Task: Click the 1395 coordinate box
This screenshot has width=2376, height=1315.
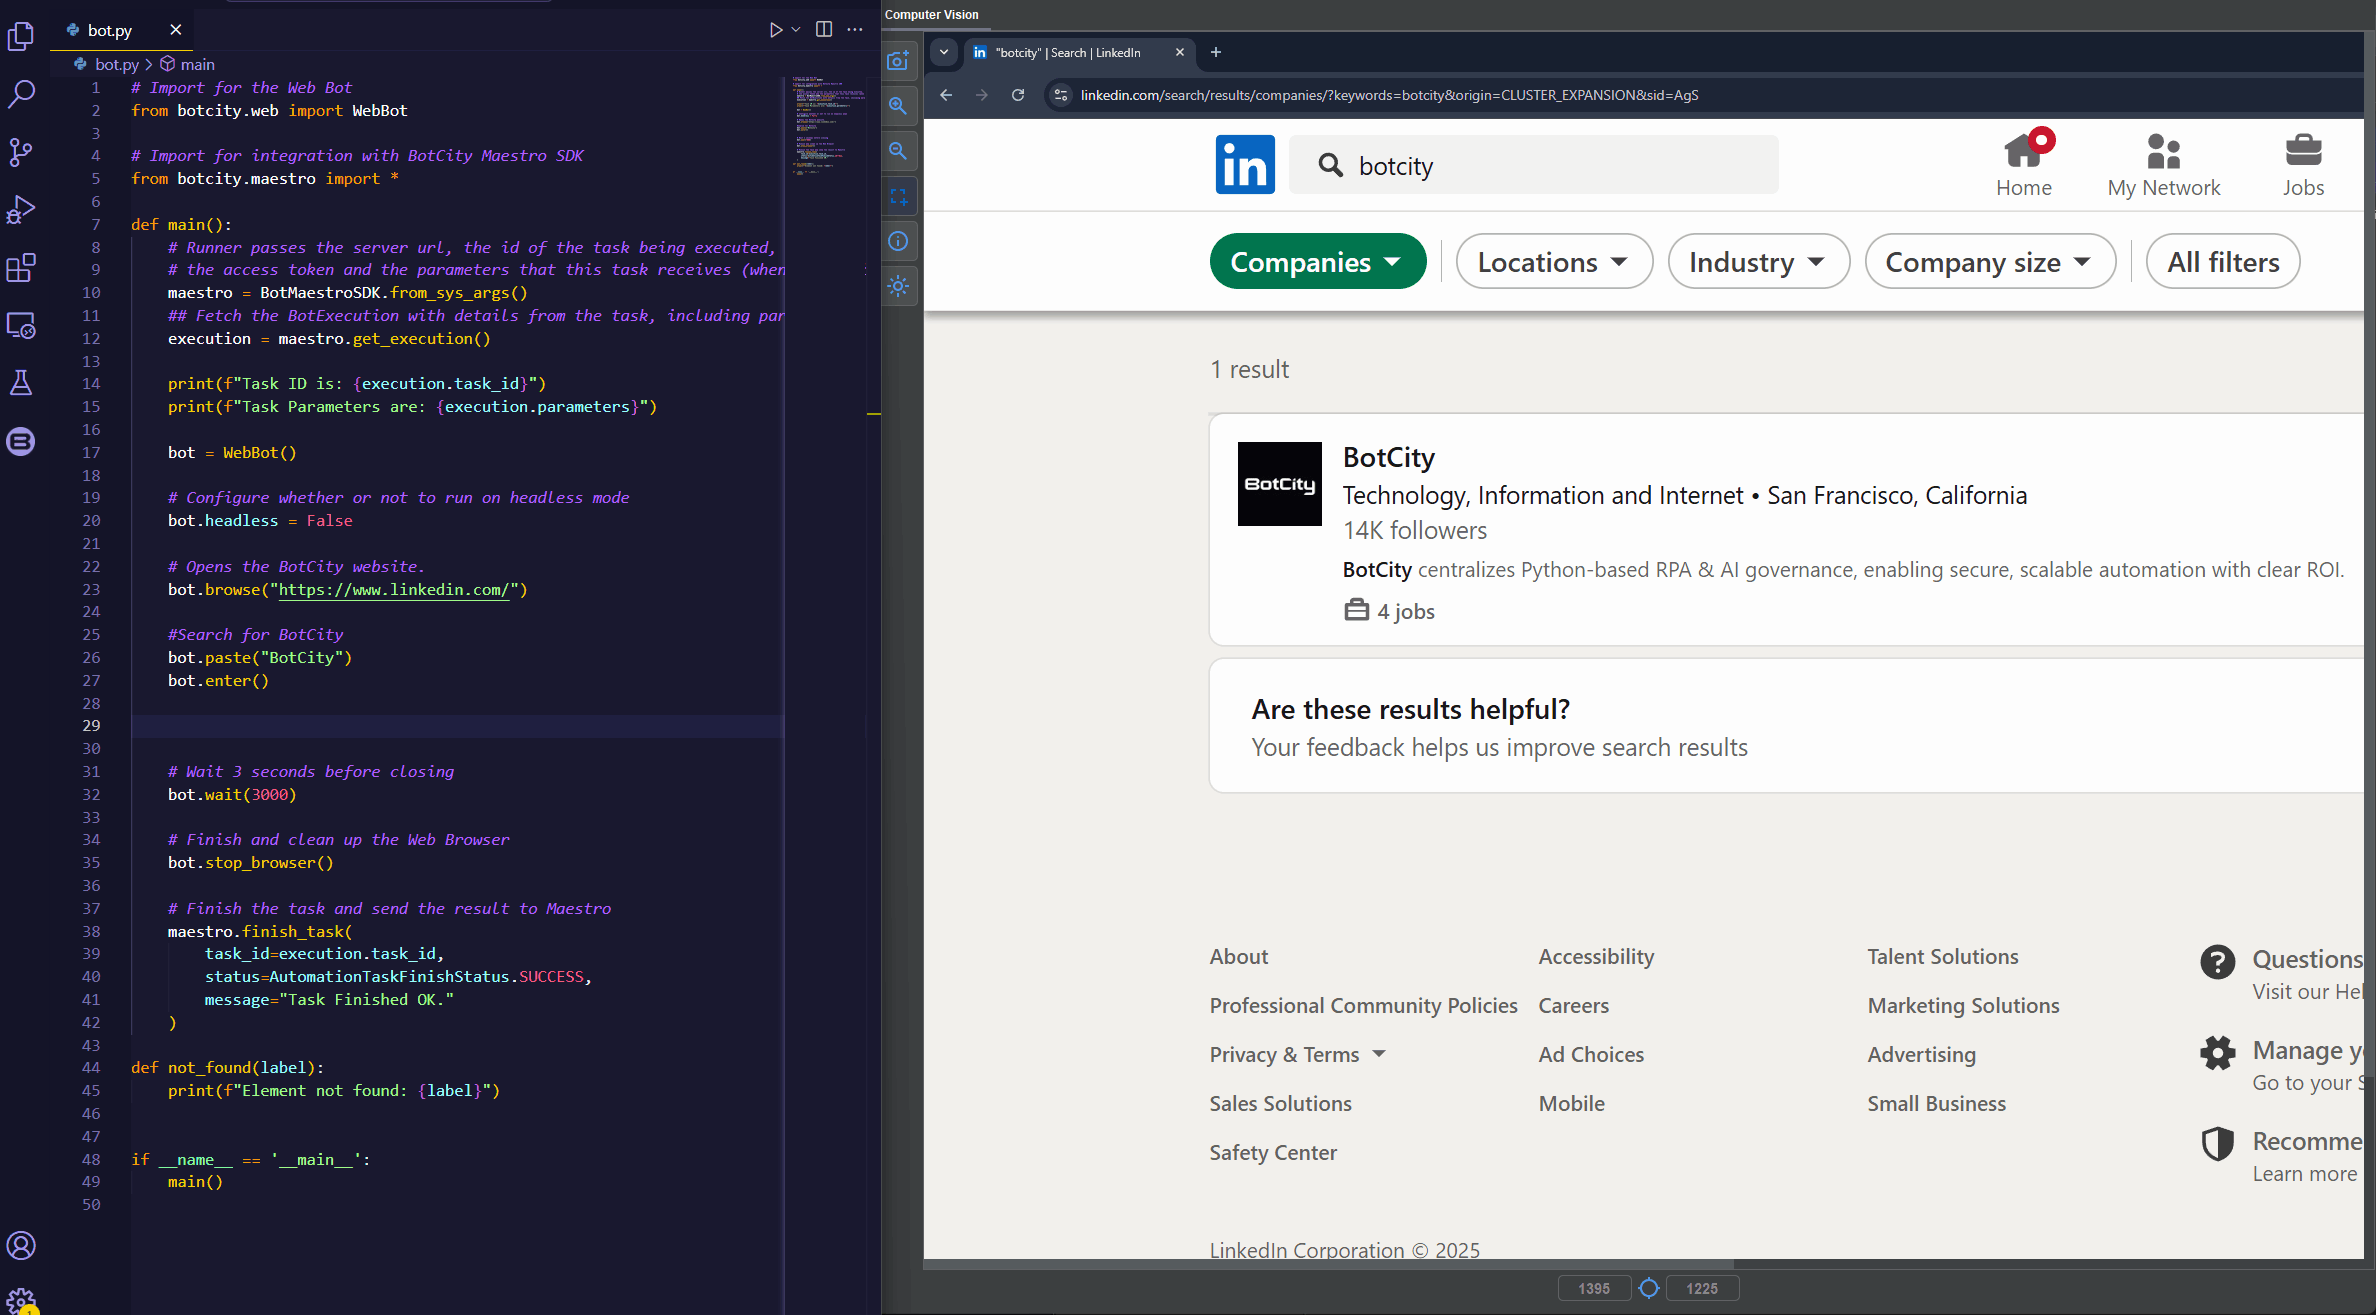Action: (x=1593, y=1288)
